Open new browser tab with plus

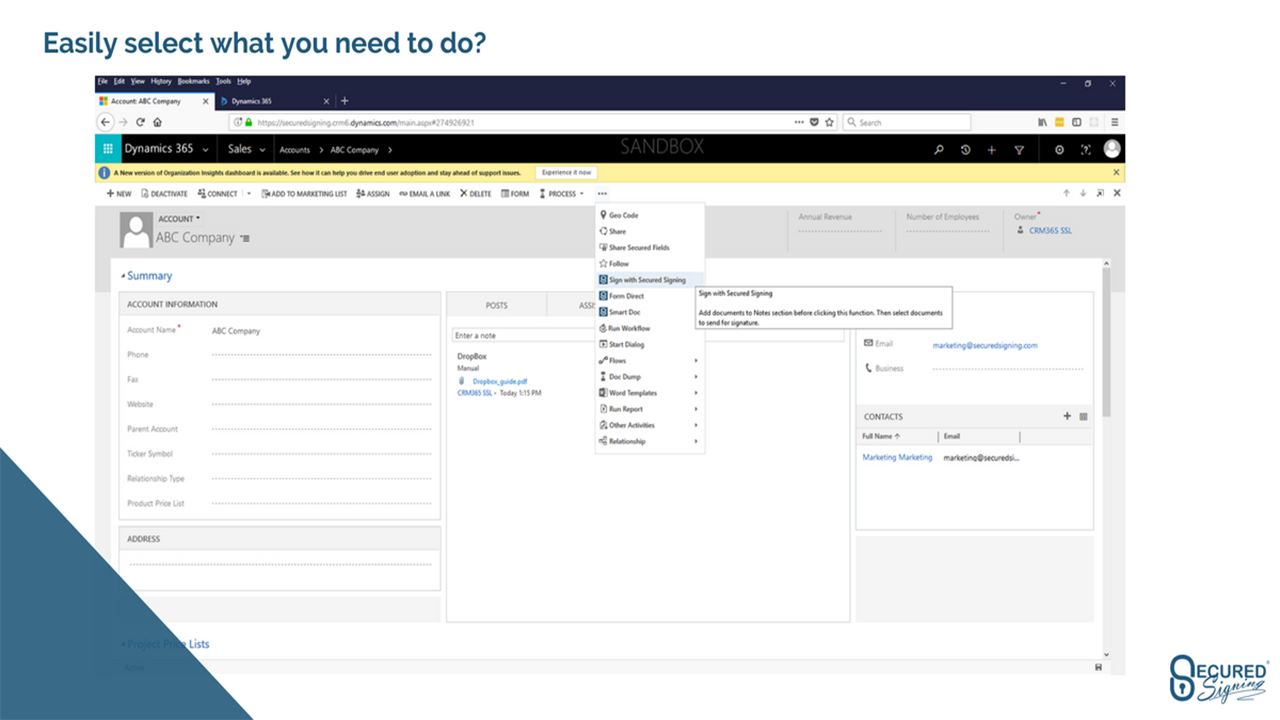point(345,101)
